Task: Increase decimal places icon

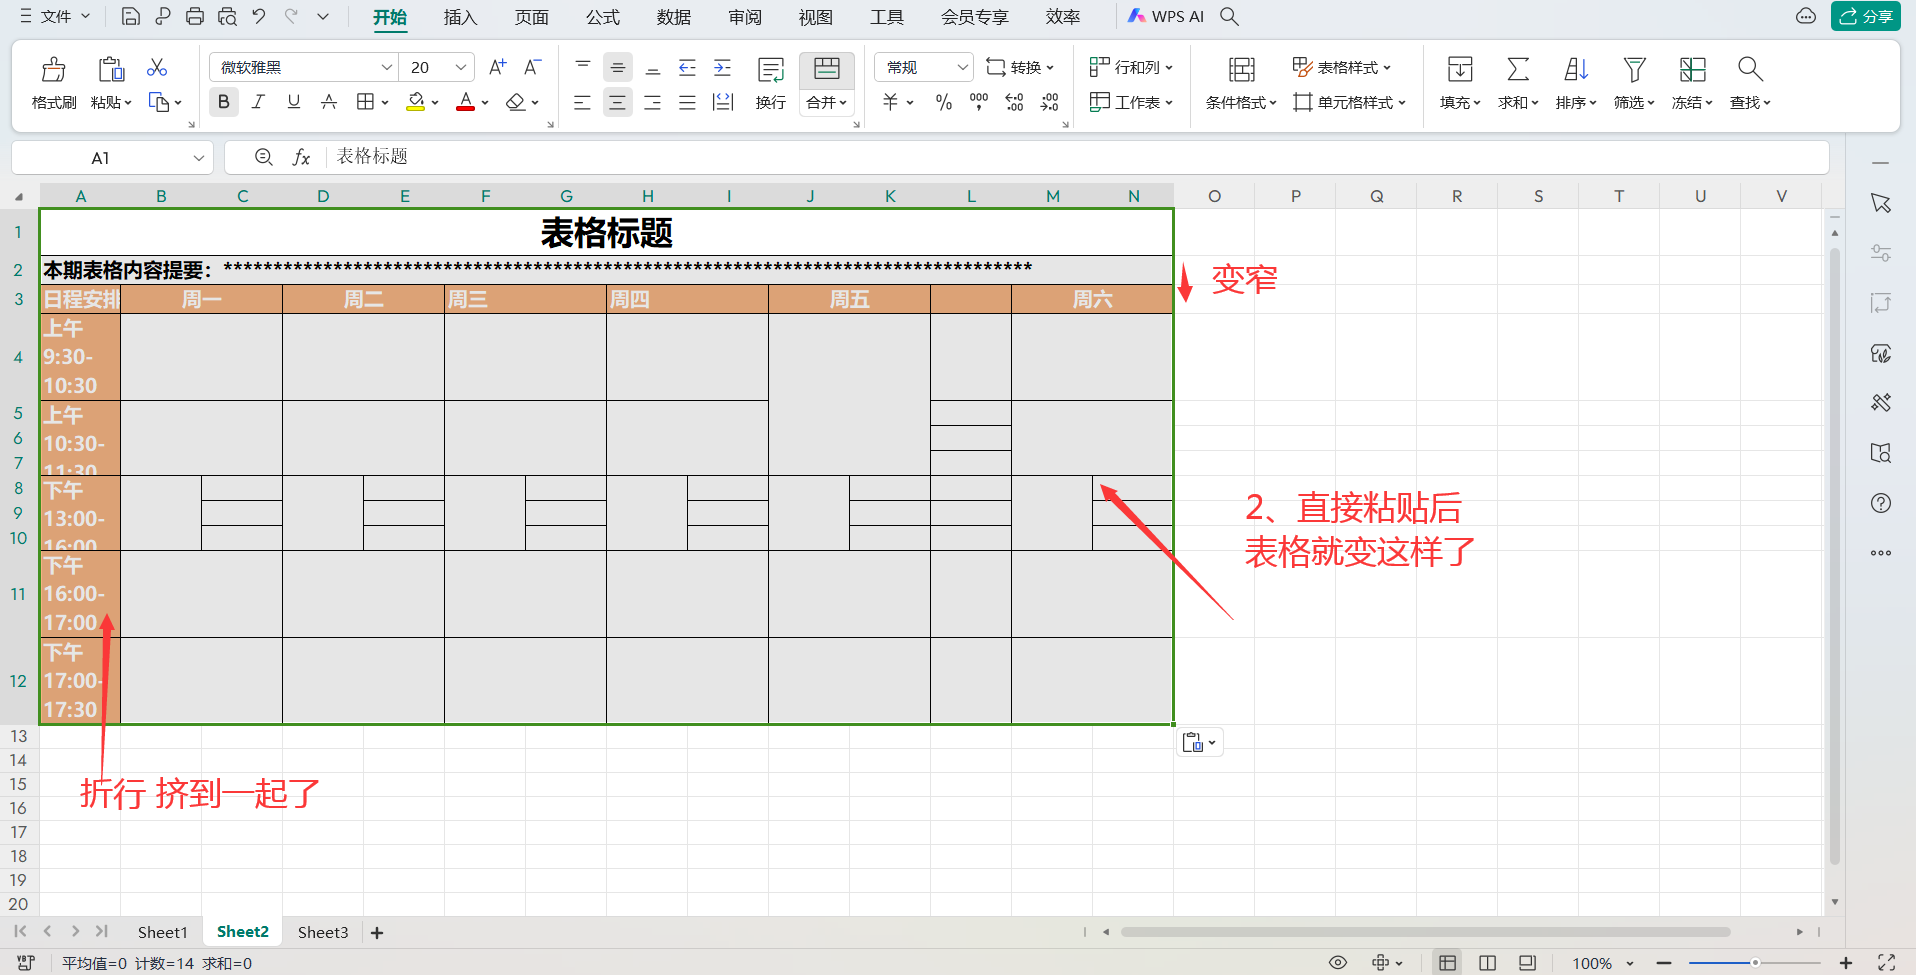Action: pyautogui.click(x=1014, y=102)
